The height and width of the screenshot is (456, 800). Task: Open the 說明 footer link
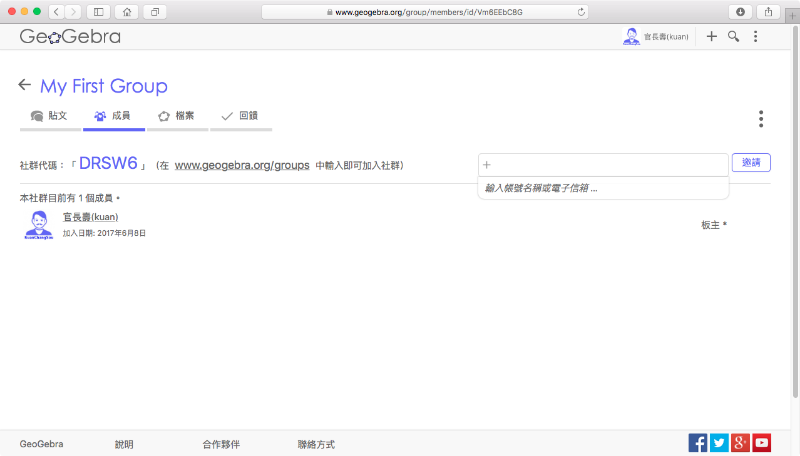pos(124,444)
